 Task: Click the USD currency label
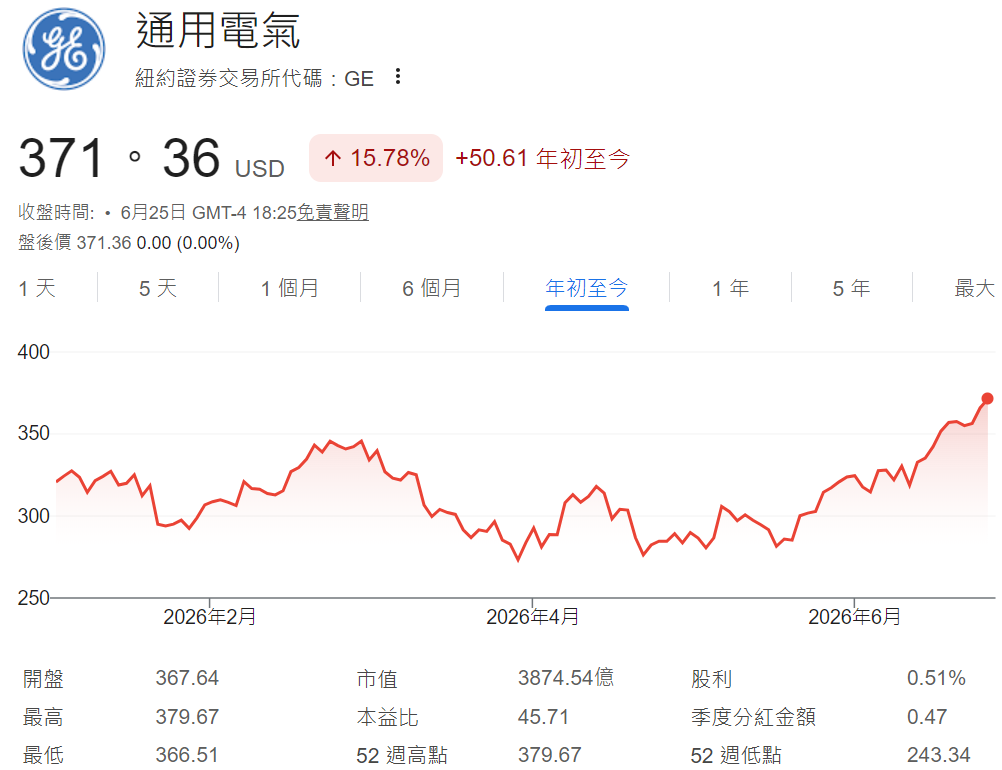coord(259,169)
